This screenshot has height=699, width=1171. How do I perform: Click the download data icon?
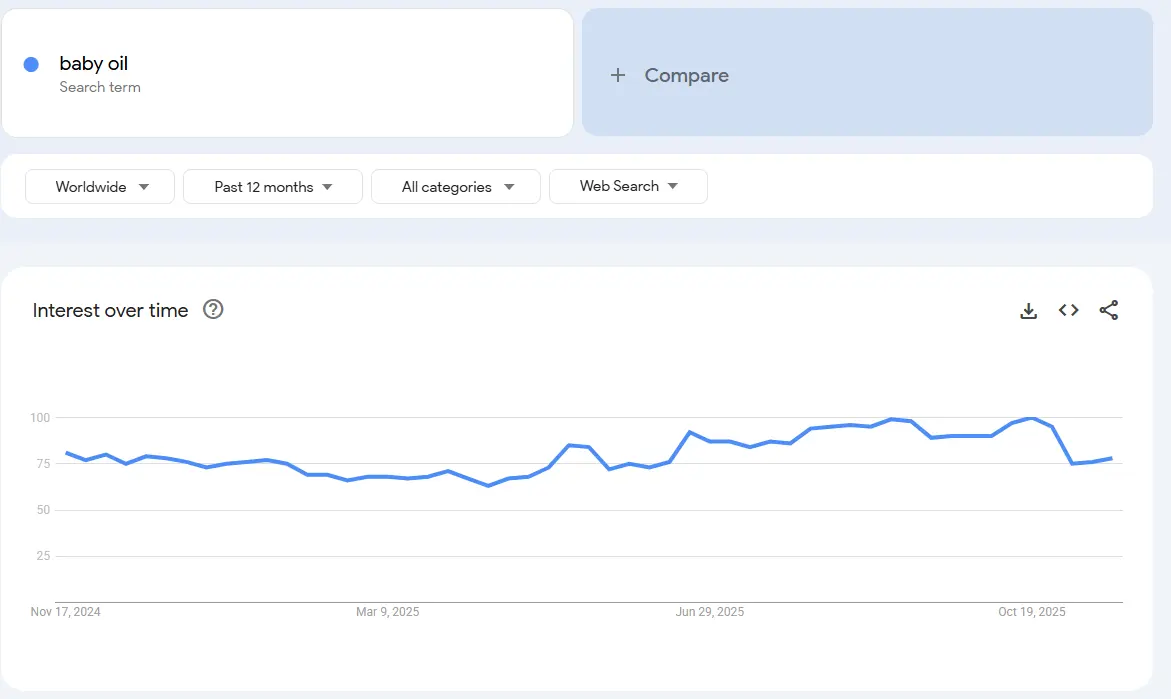point(1028,310)
